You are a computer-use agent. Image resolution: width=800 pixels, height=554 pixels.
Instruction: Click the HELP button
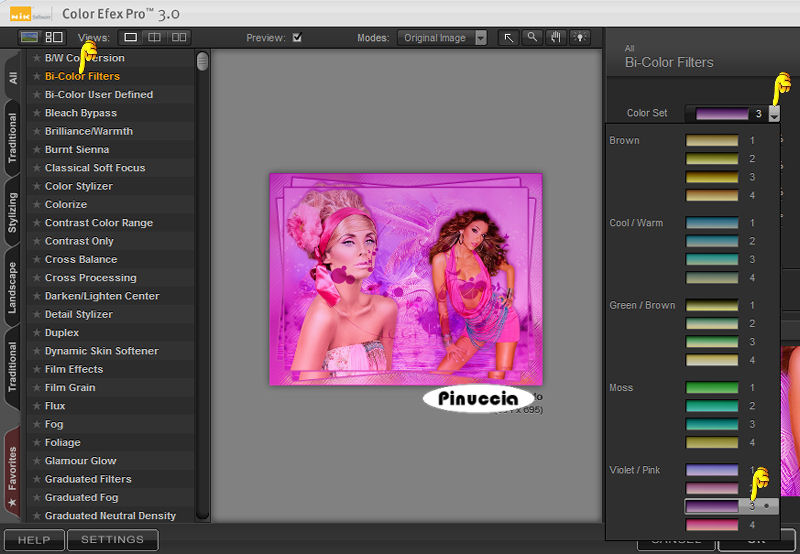click(34, 540)
